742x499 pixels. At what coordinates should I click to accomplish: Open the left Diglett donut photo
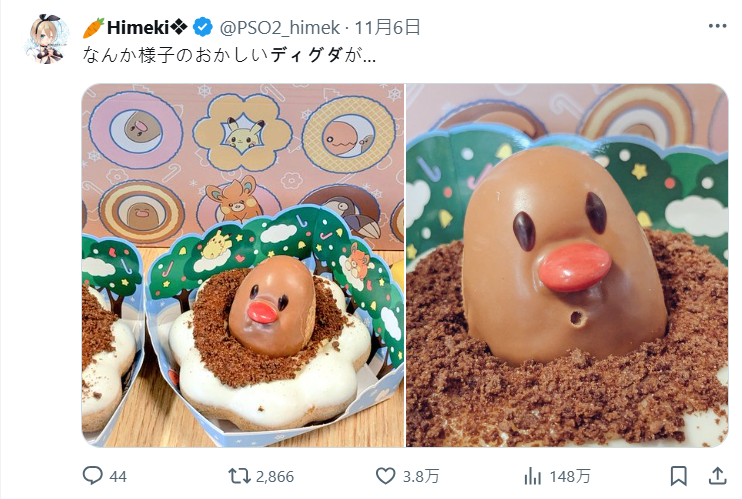pos(242,265)
